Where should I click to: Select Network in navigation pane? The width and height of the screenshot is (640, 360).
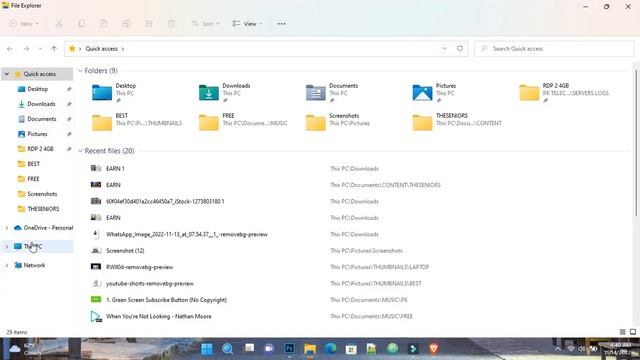[x=34, y=265]
